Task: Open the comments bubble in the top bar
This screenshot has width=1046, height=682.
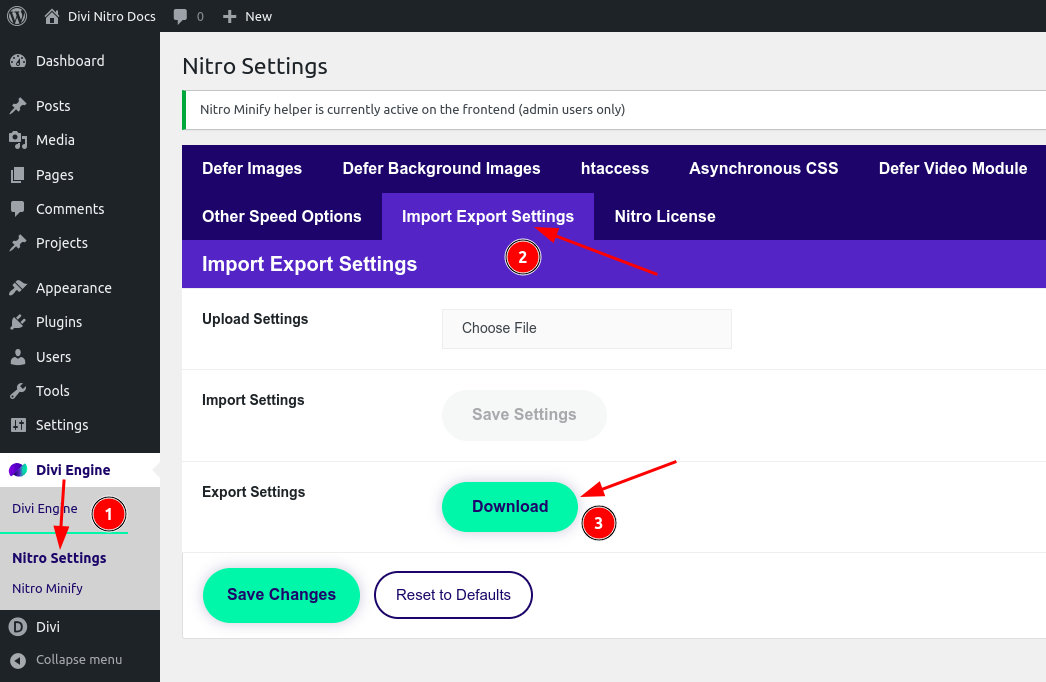Action: (x=181, y=16)
